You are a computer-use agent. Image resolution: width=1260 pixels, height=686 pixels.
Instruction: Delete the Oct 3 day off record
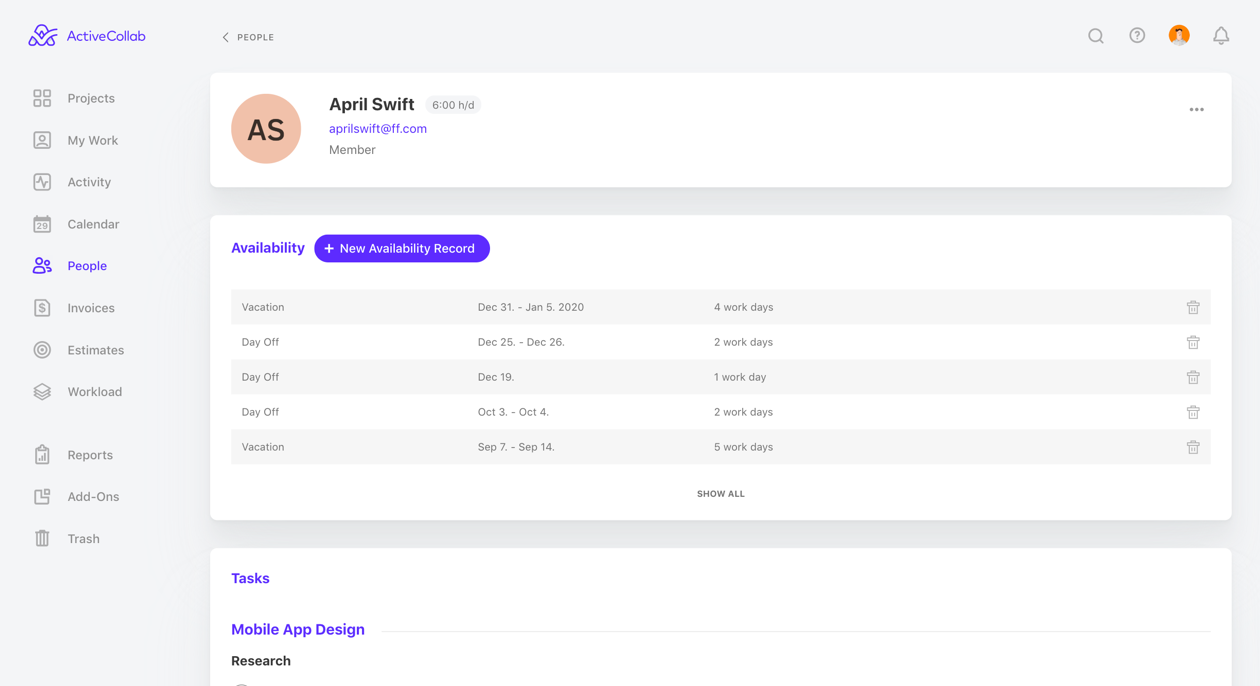tap(1193, 412)
